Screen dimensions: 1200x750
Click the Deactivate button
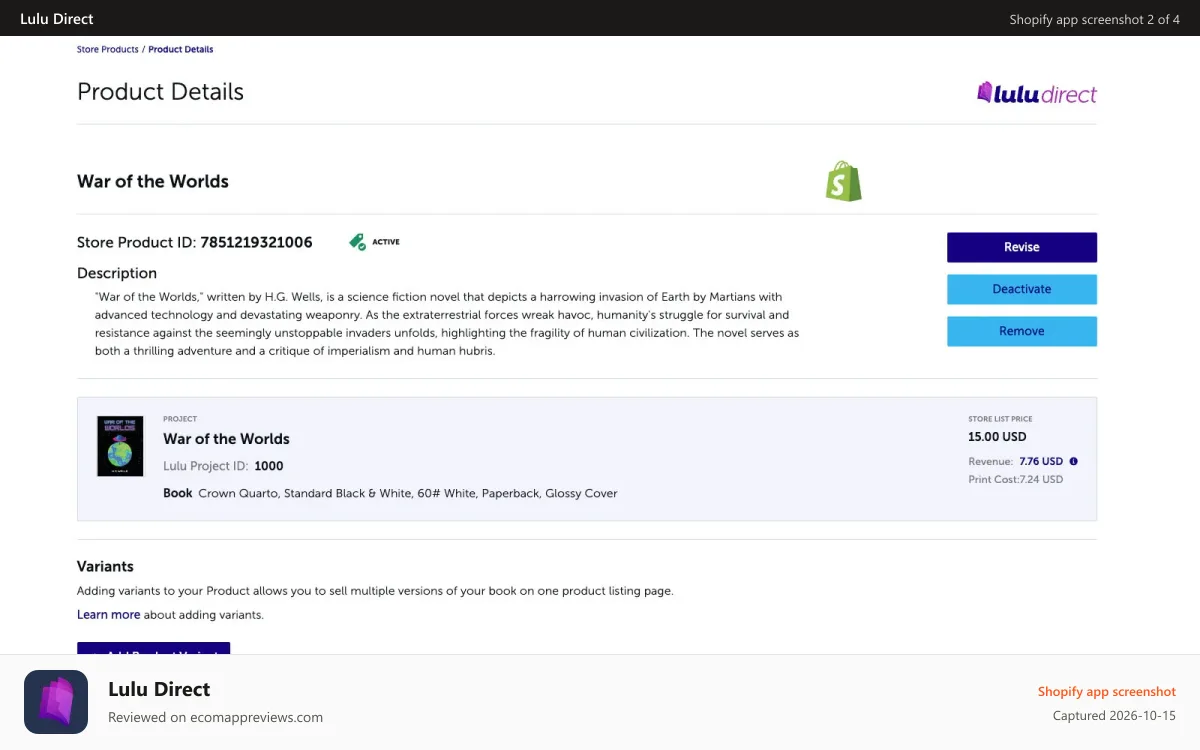[1022, 289]
